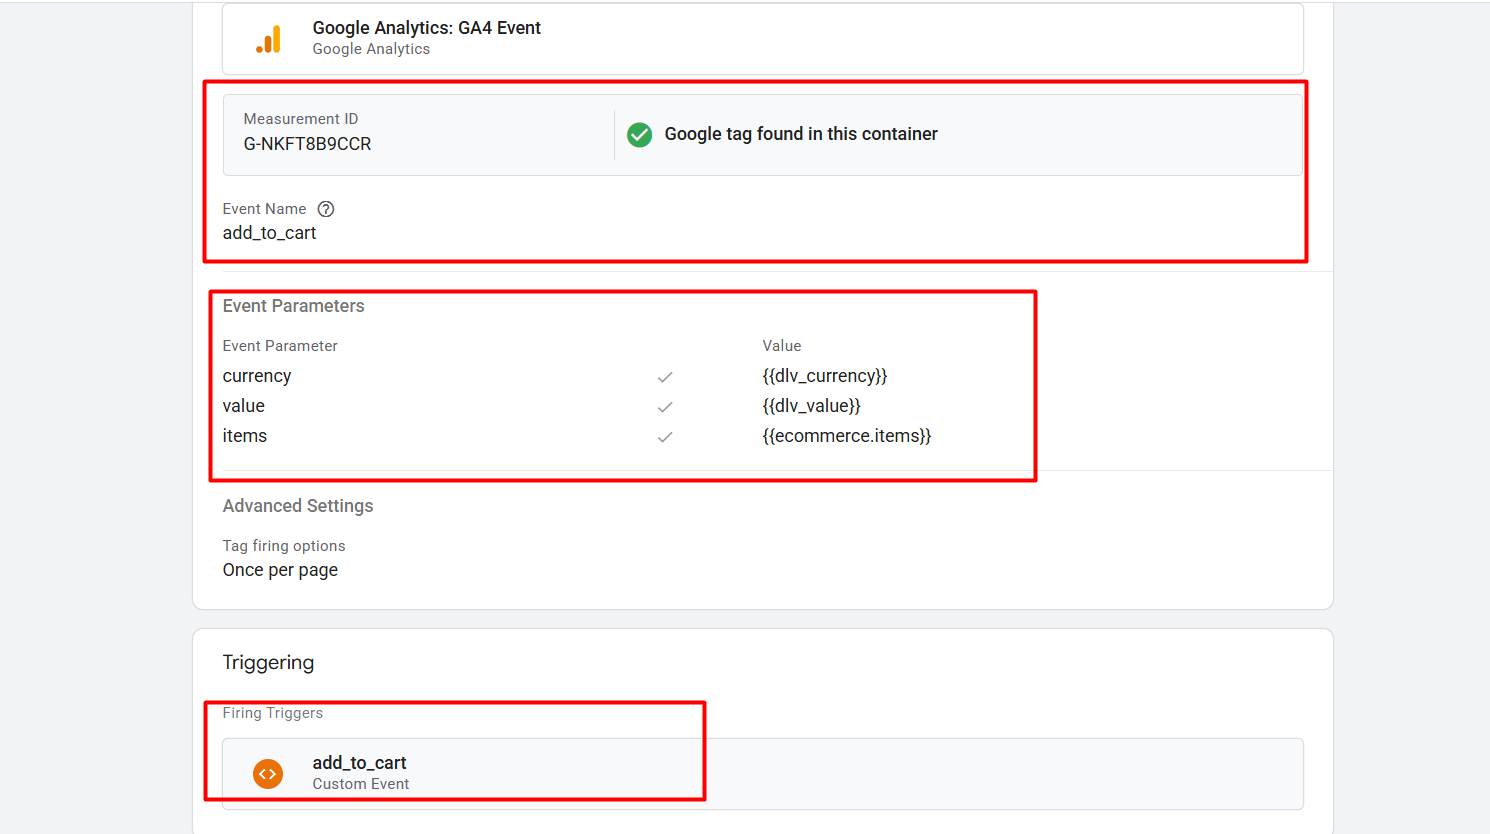Click the checkmark in the value row

(665, 407)
